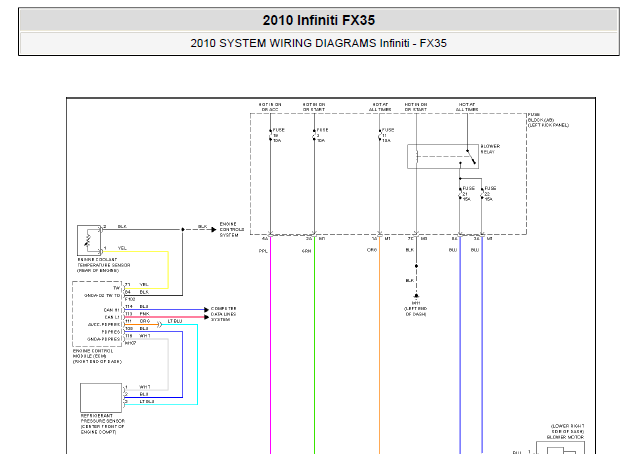This screenshot has width=635, height=454.
Task: Click the yellow YEL sensor wire
Action: 167,268
